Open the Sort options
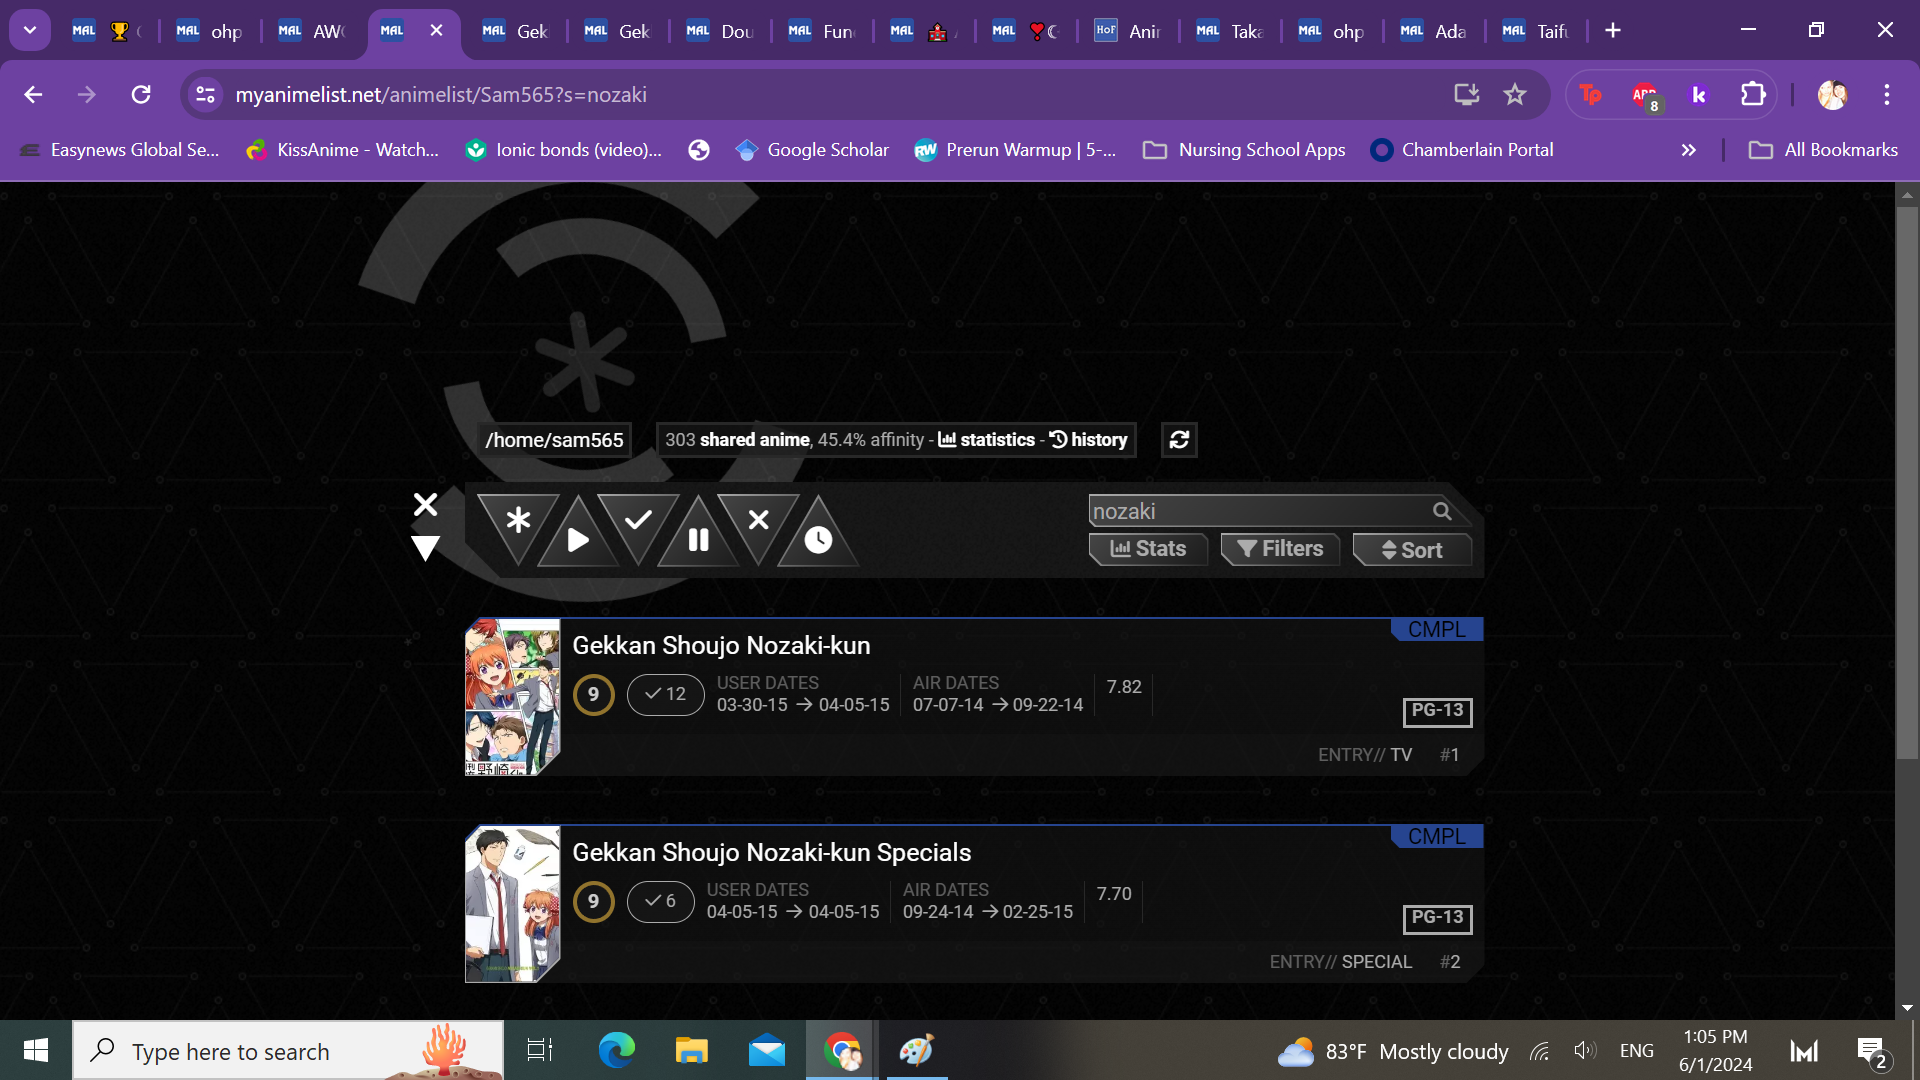 click(x=1412, y=550)
